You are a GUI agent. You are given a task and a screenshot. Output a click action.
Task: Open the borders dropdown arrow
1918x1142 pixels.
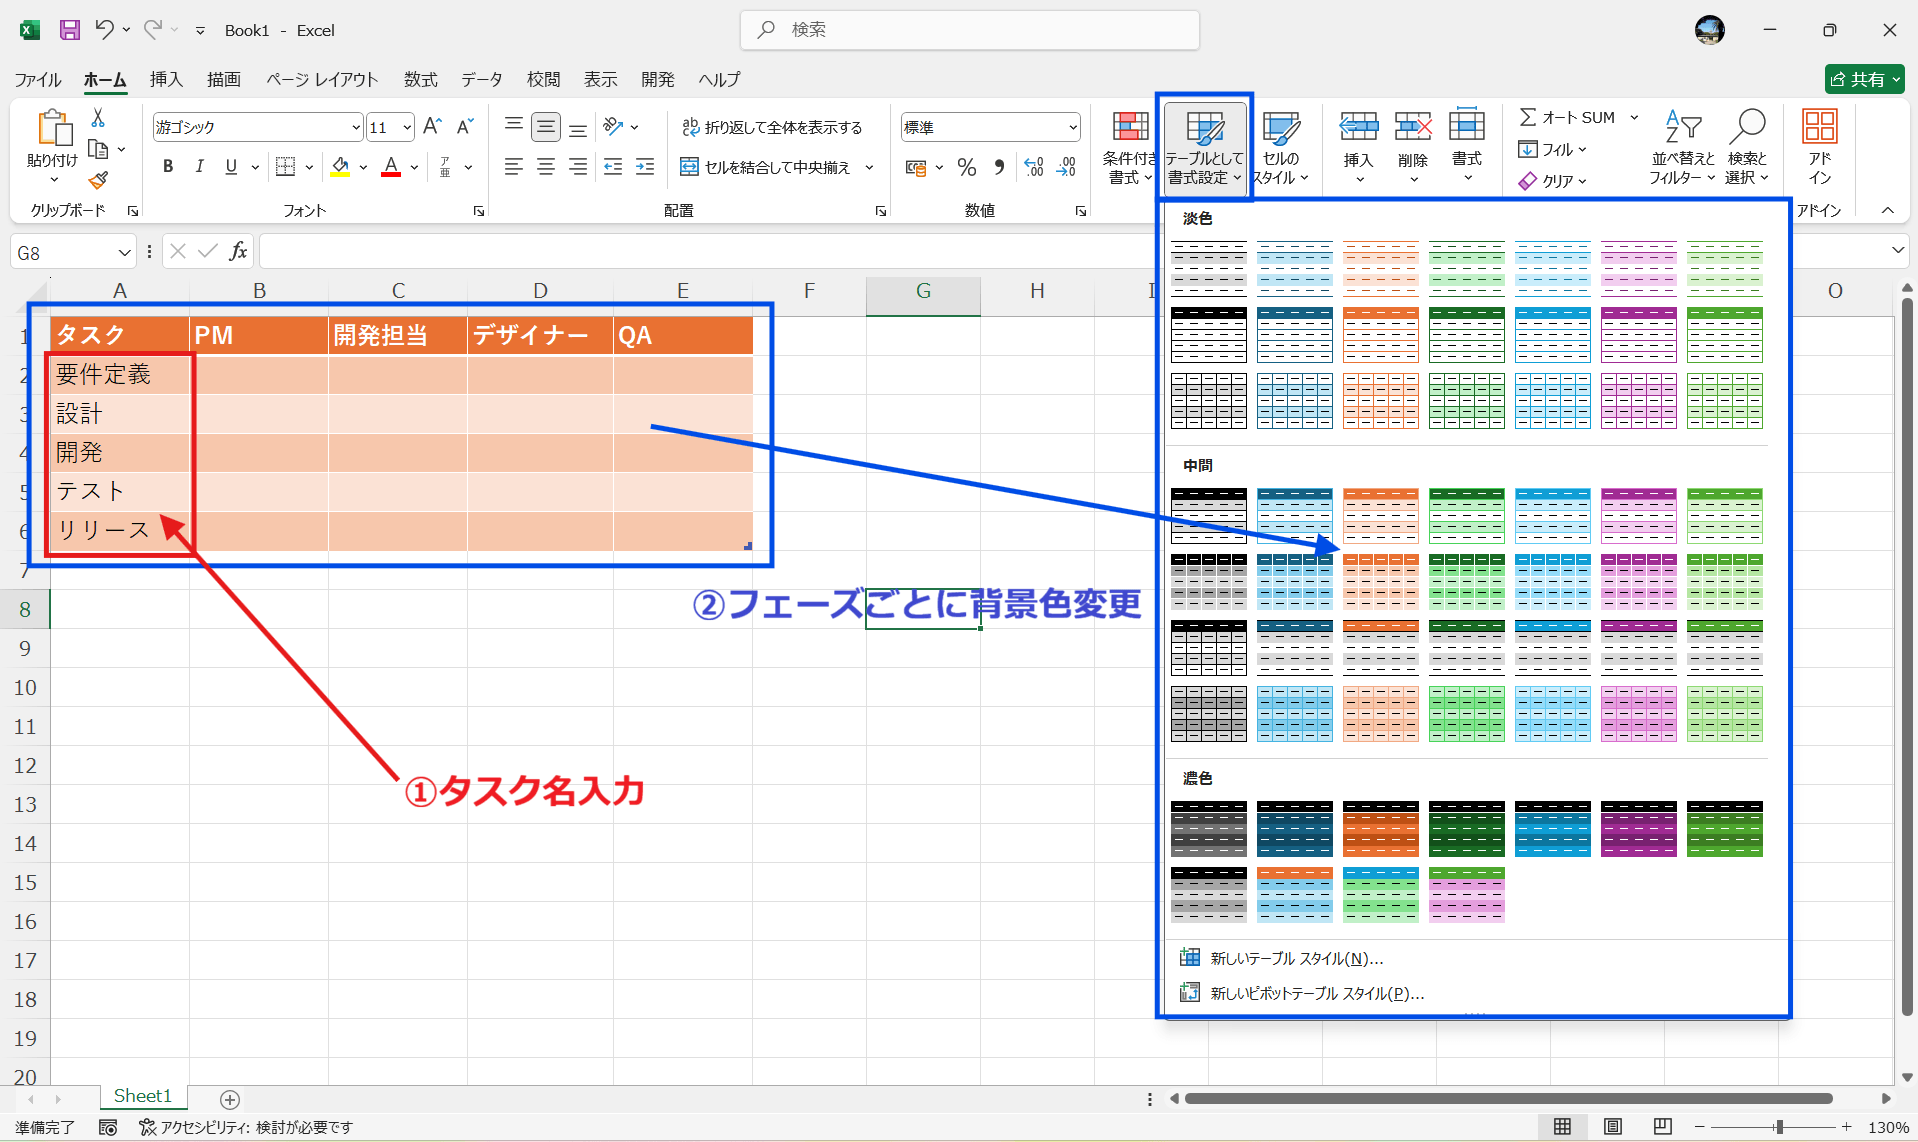tap(309, 167)
